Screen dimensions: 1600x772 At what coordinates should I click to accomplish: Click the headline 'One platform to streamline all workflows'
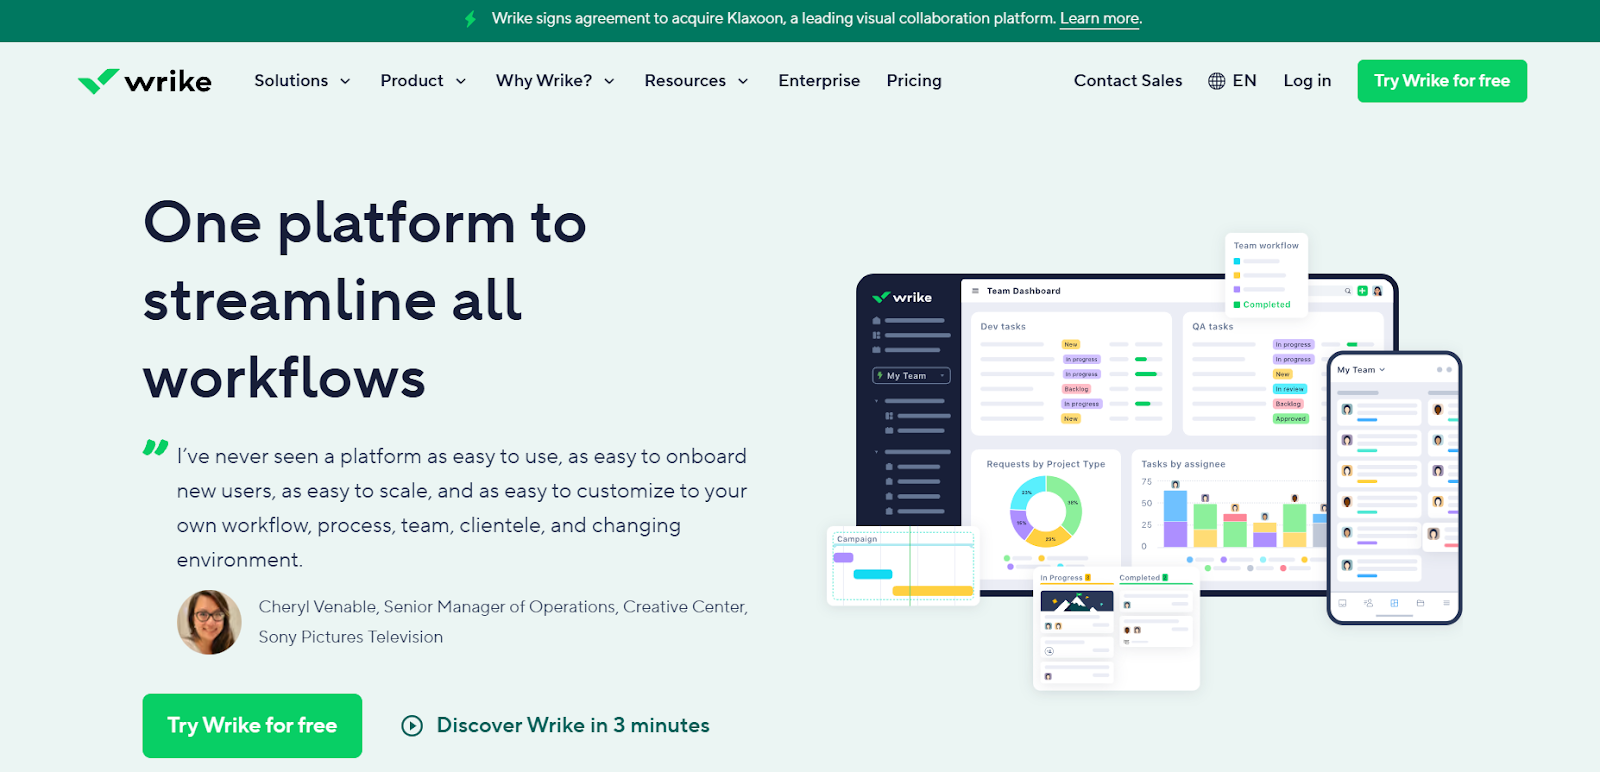pyautogui.click(x=365, y=300)
